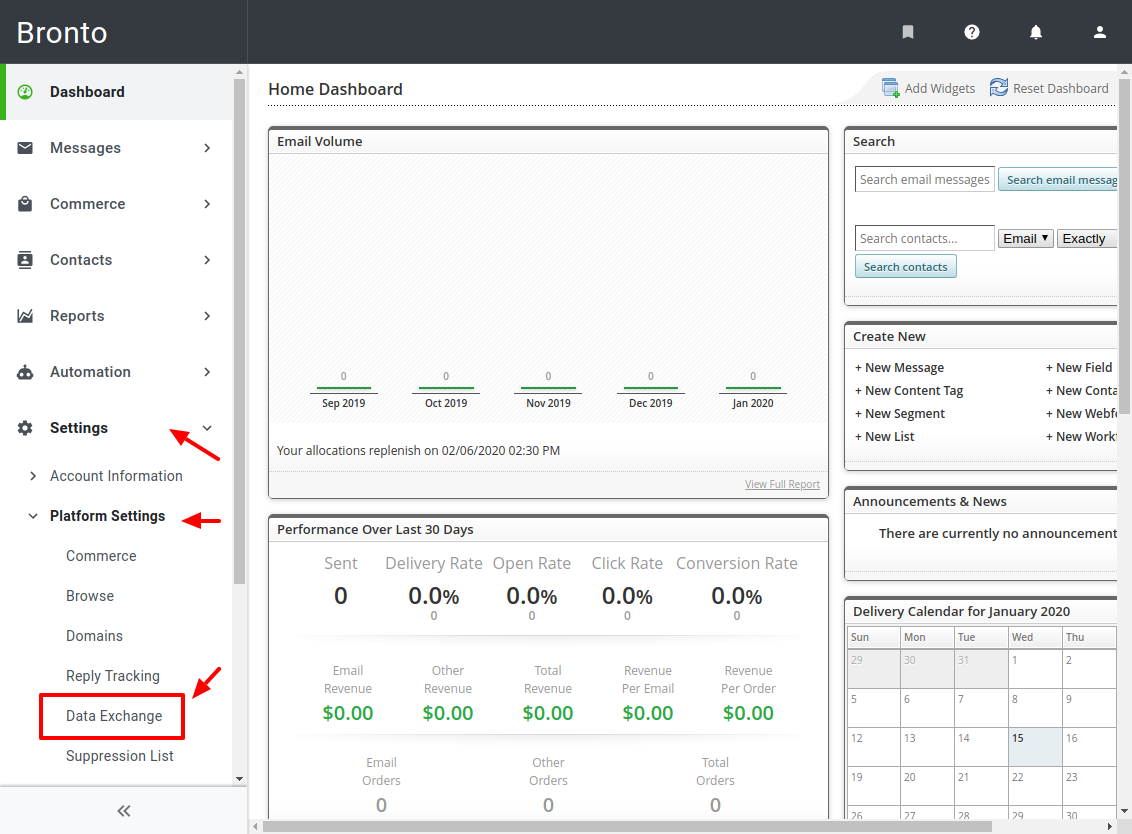Viewport: 1132px width, 834px height.
Task: Collapse Platform Settings submenu arrow
Action: point(32,516)
